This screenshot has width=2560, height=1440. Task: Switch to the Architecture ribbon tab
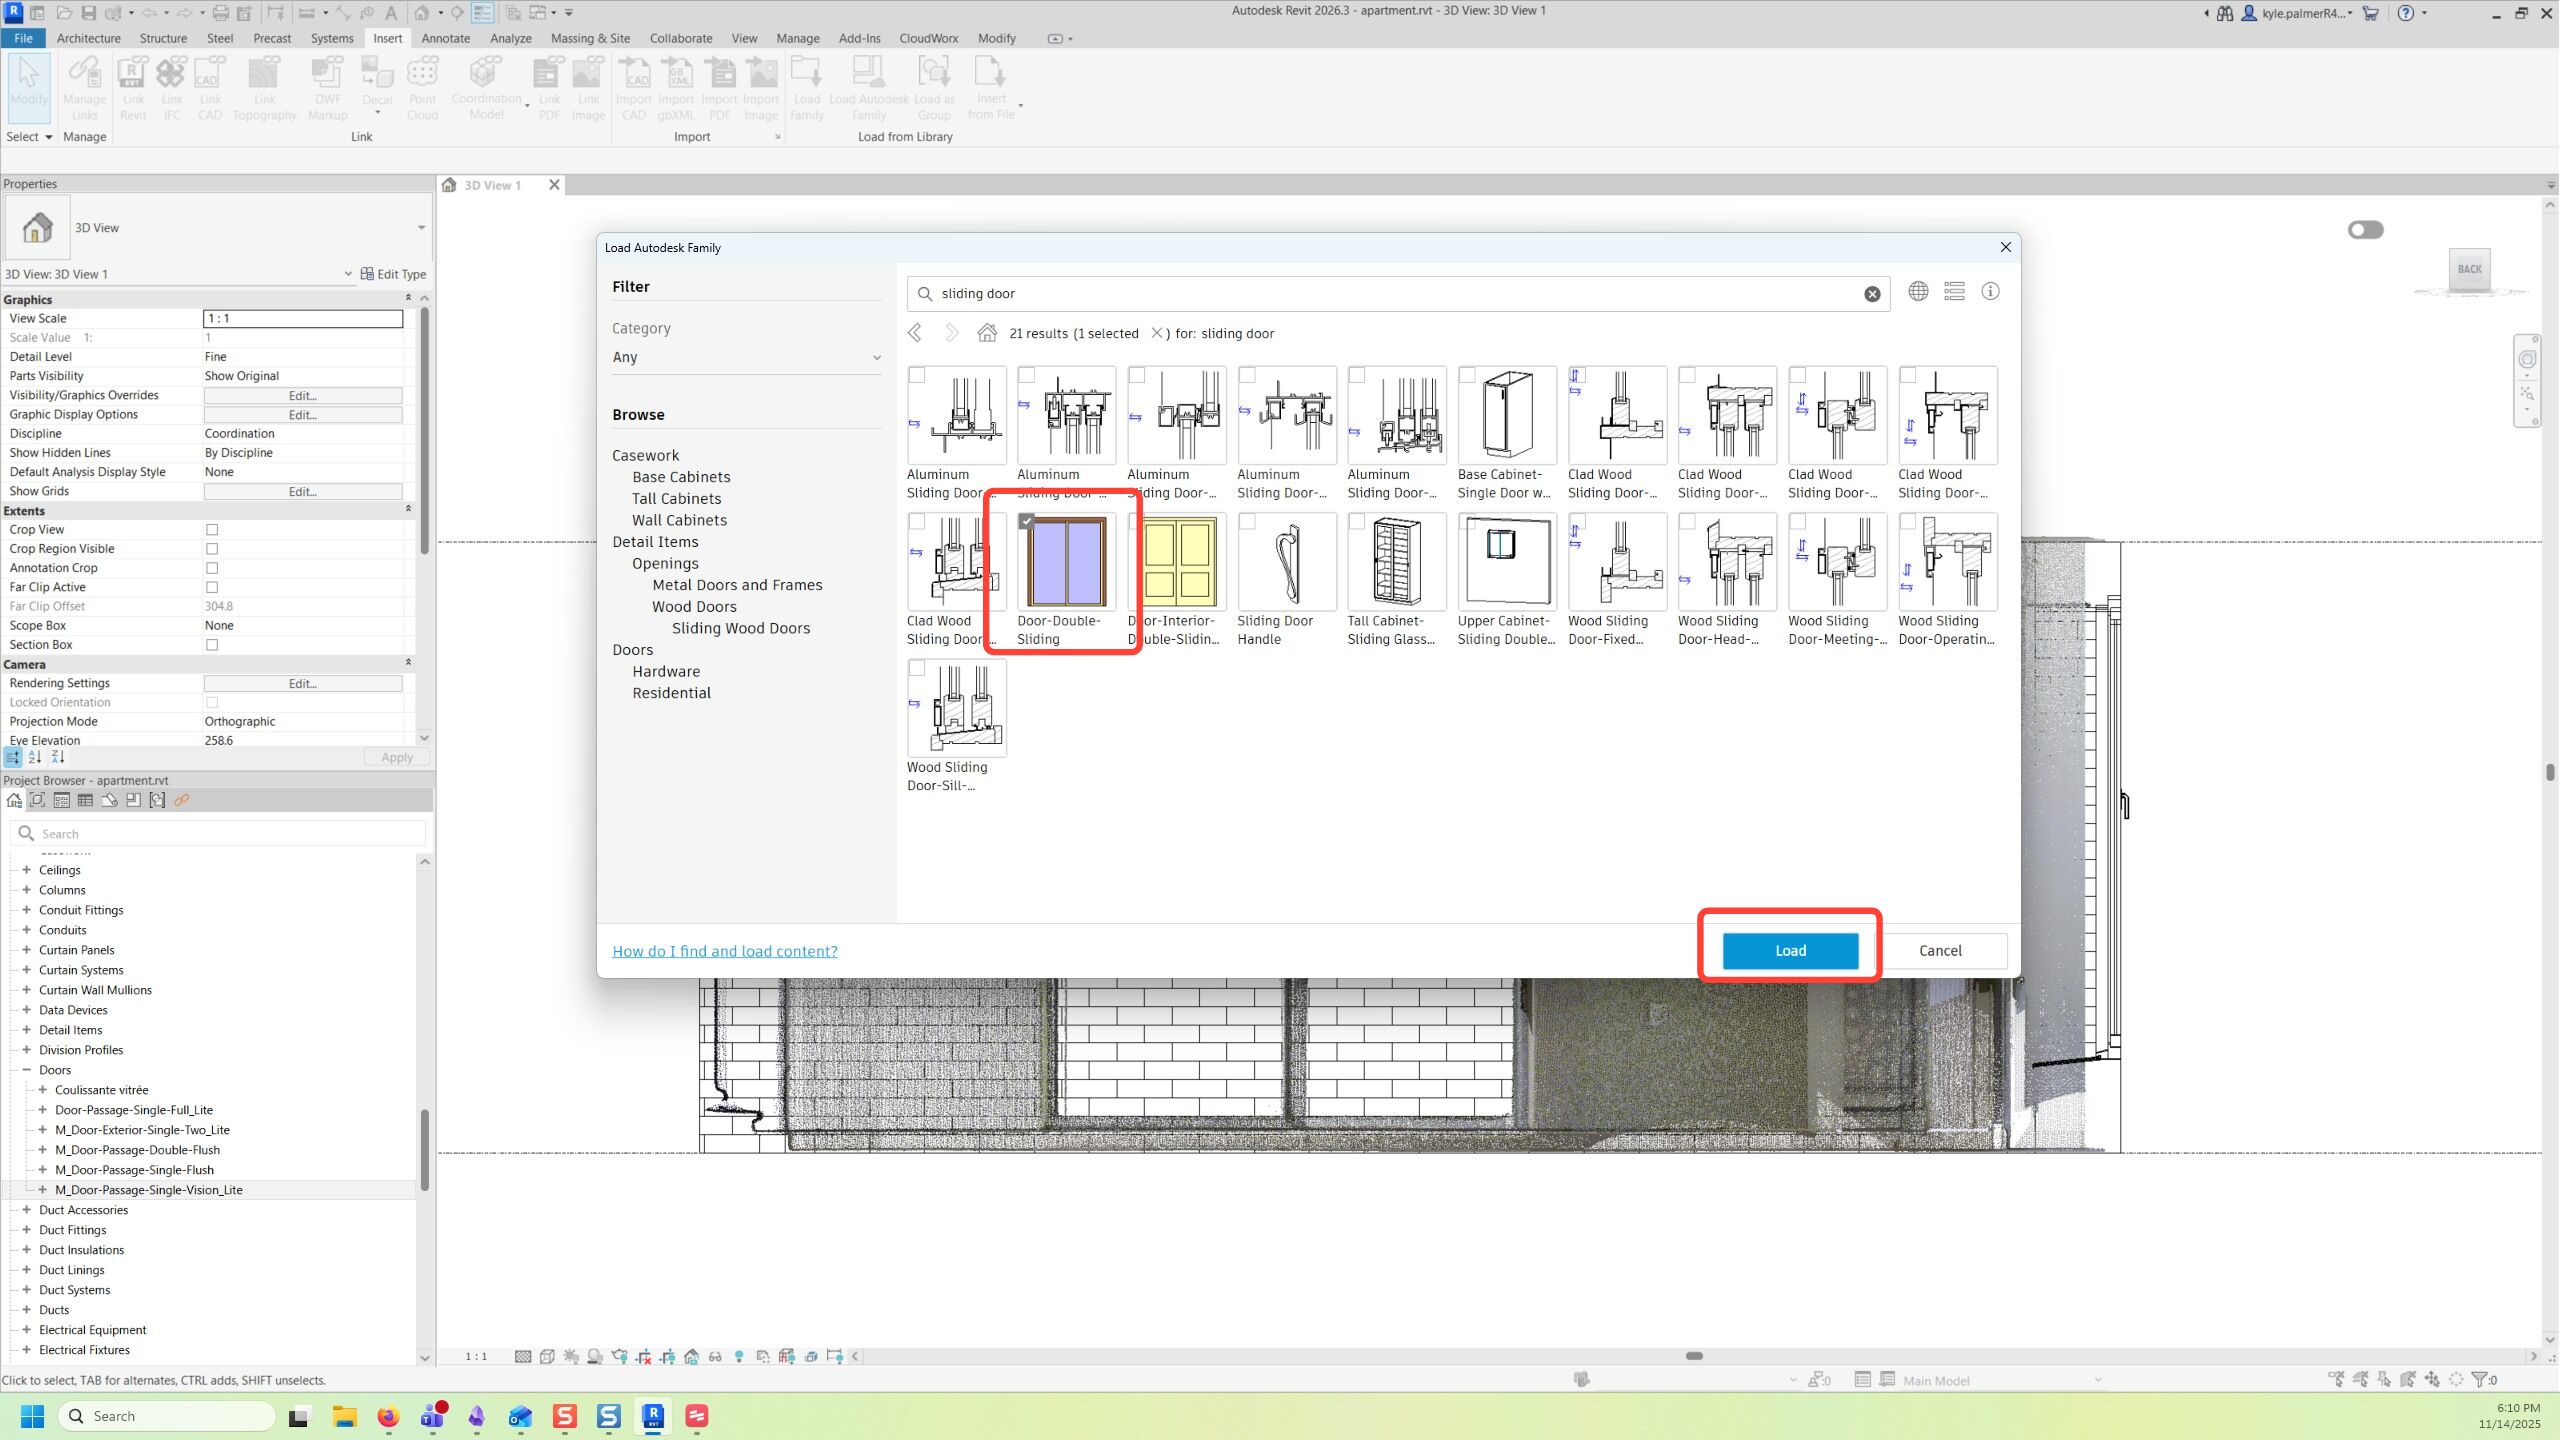(88, 38)
